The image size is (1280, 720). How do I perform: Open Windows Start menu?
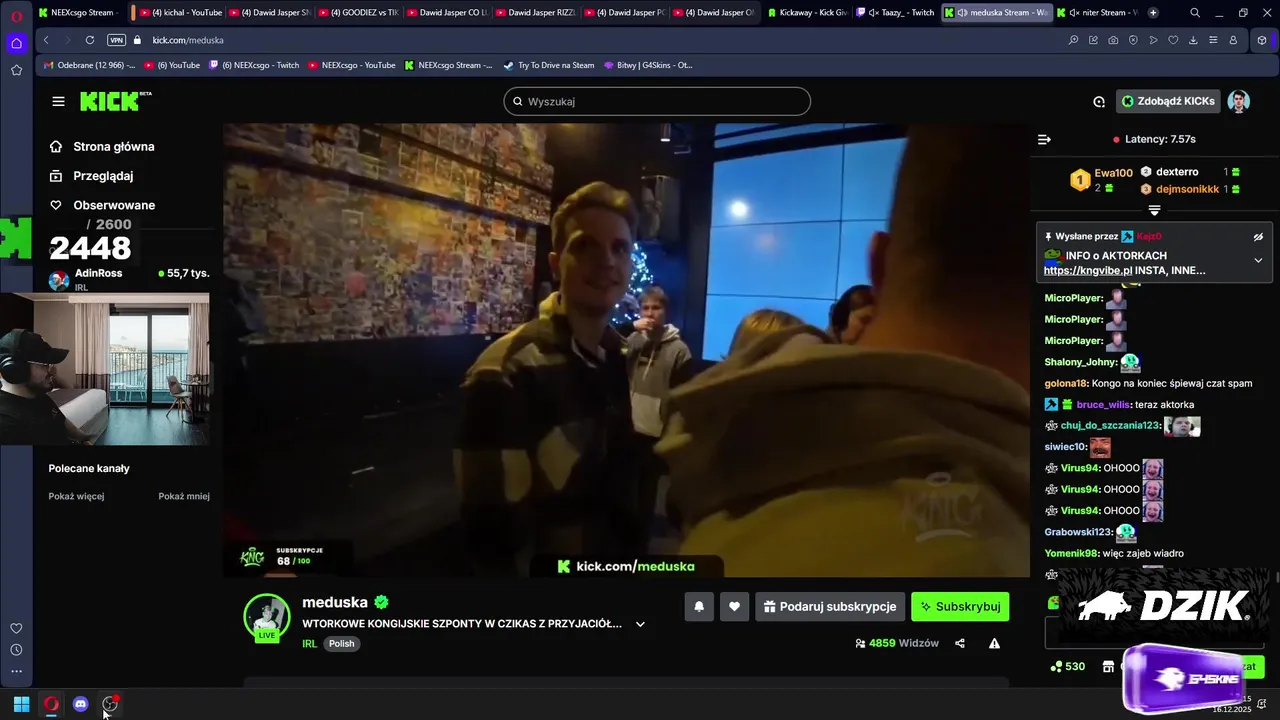tap(21, 704)
